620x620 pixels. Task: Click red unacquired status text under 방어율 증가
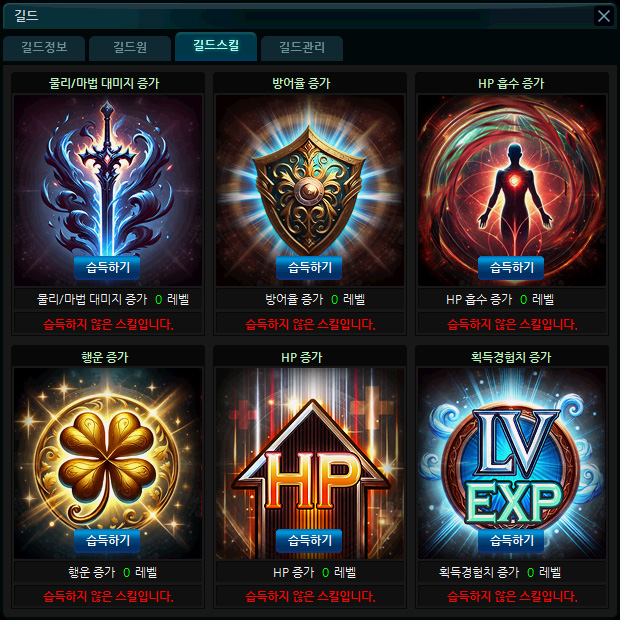click(310, 324)
